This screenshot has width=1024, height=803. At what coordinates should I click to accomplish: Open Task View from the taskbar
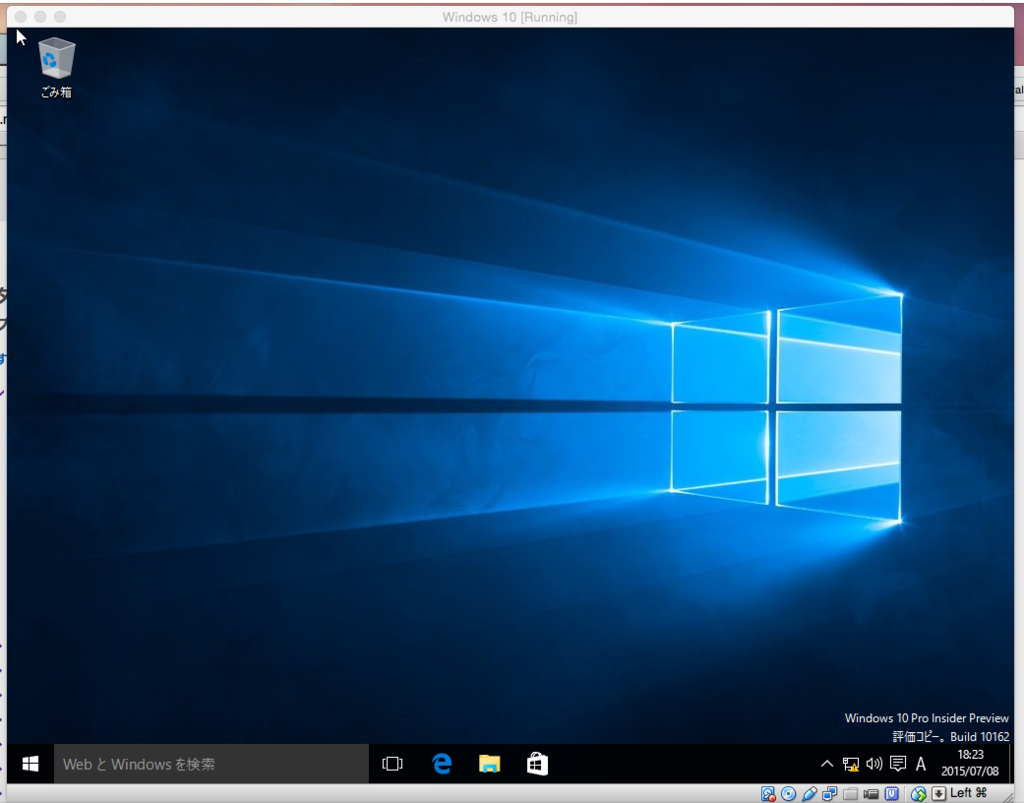point(392,764)
